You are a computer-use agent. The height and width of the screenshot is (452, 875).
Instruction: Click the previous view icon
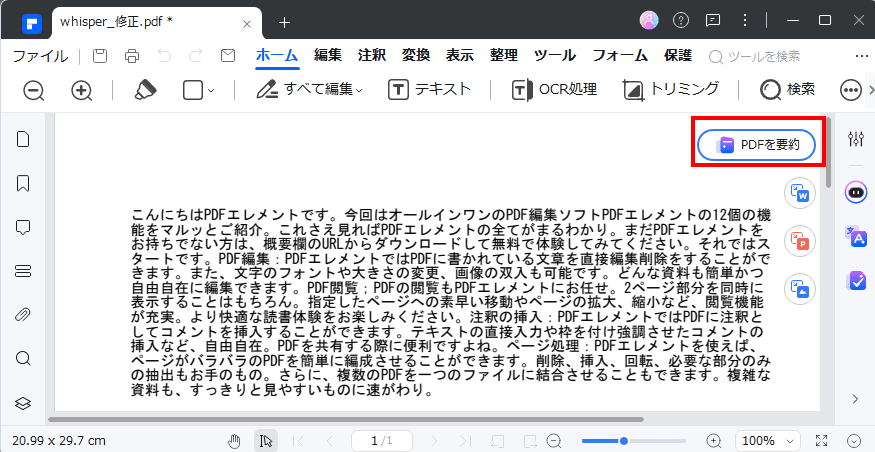pos(498,441)
